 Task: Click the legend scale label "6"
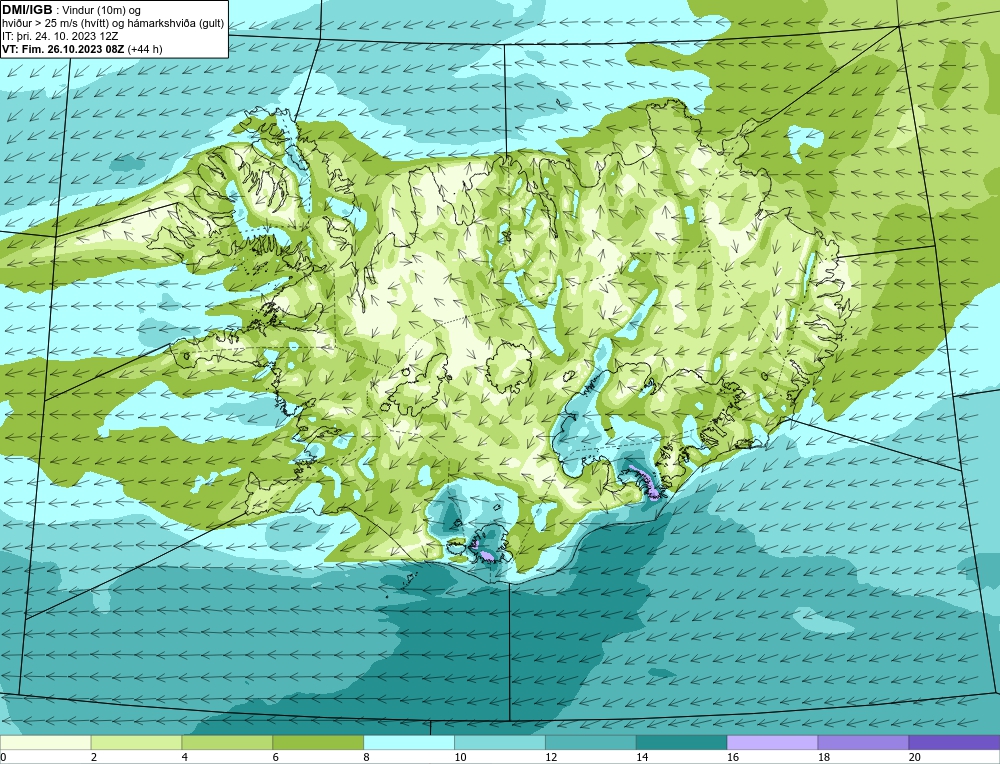[276, 757]
